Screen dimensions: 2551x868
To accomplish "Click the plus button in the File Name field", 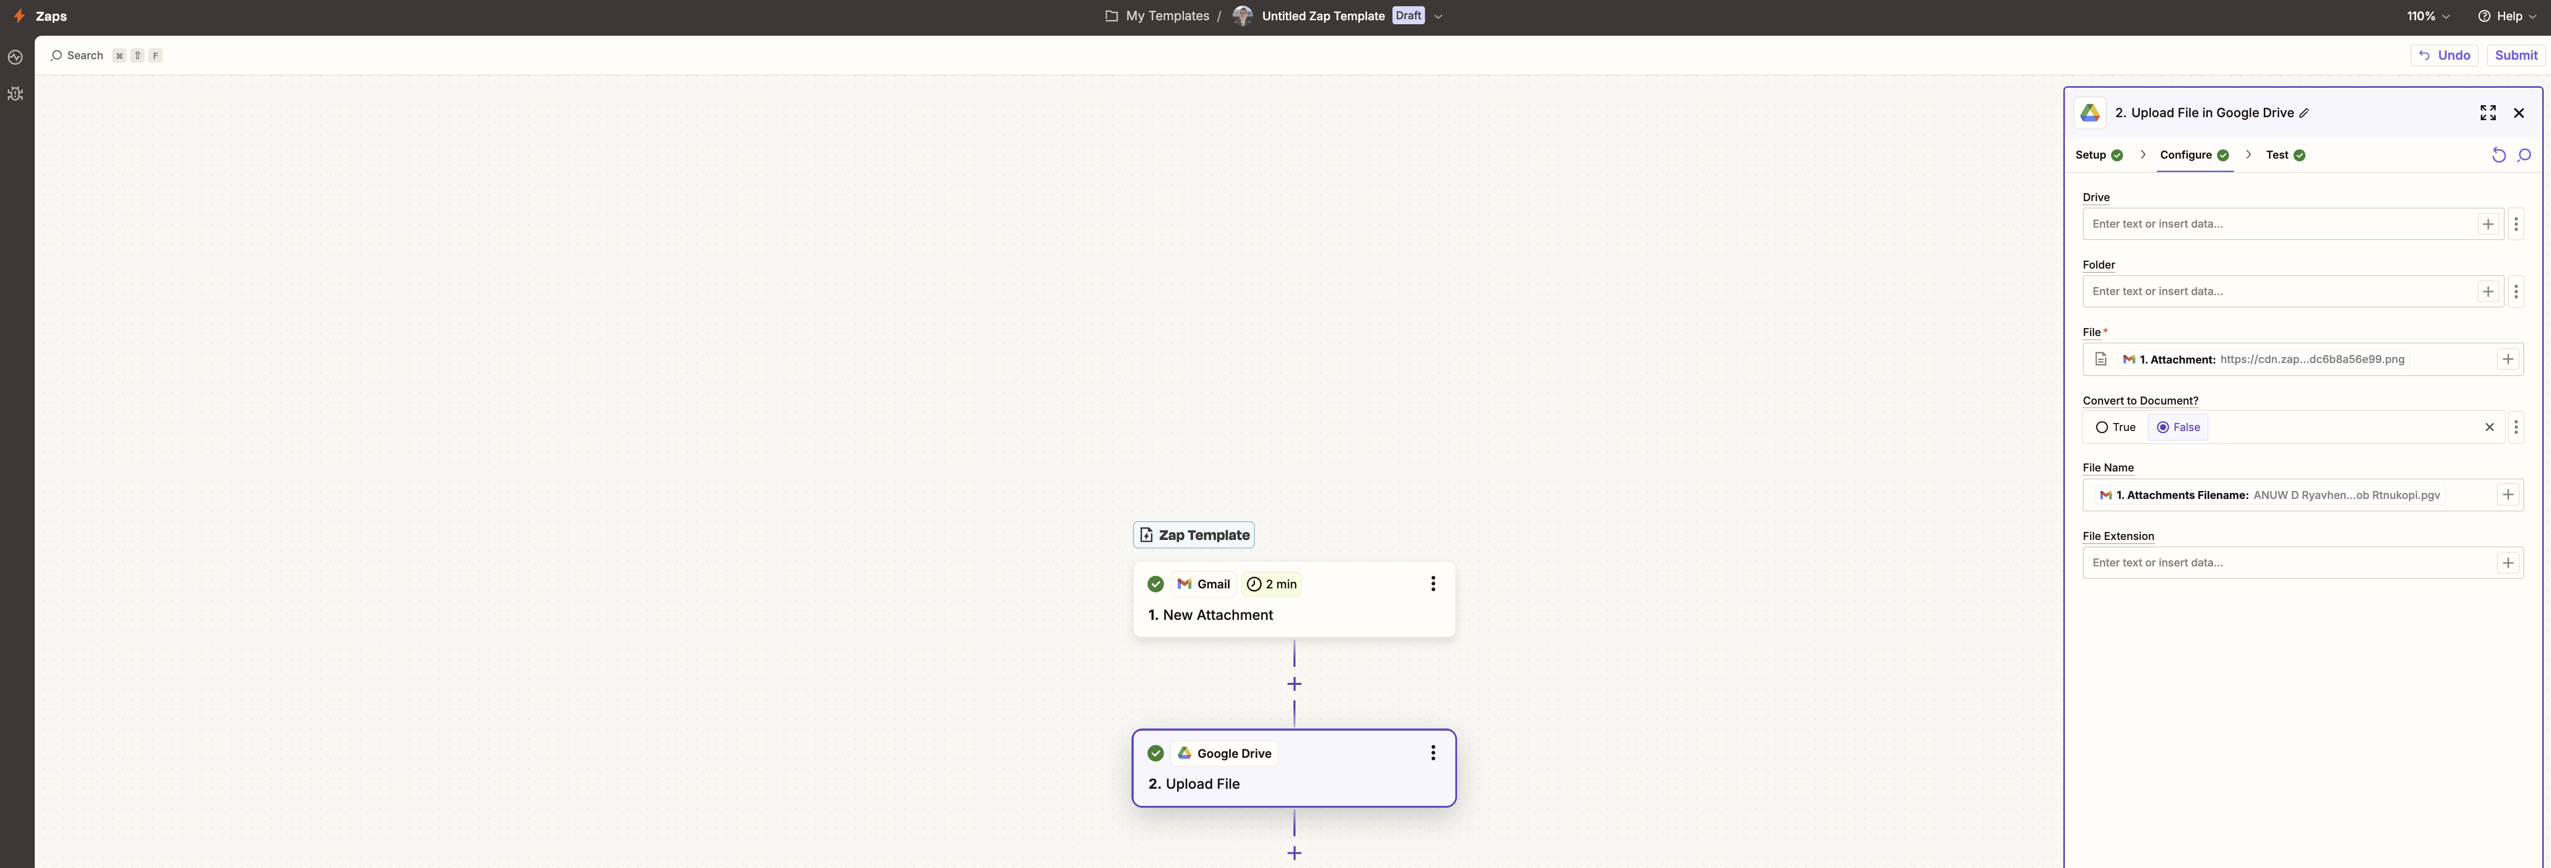I will point(2507,496).
